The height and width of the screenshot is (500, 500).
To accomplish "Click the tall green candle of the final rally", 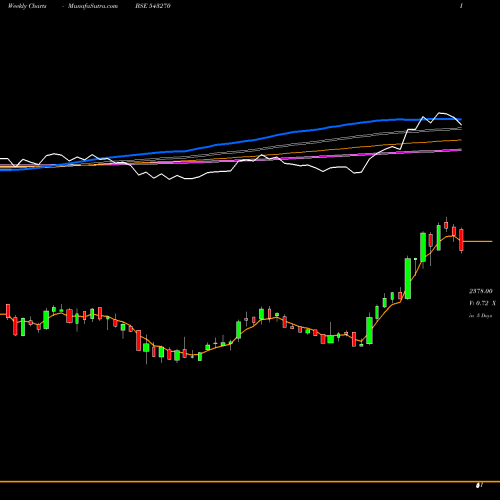I will click(x=408, y=278).
